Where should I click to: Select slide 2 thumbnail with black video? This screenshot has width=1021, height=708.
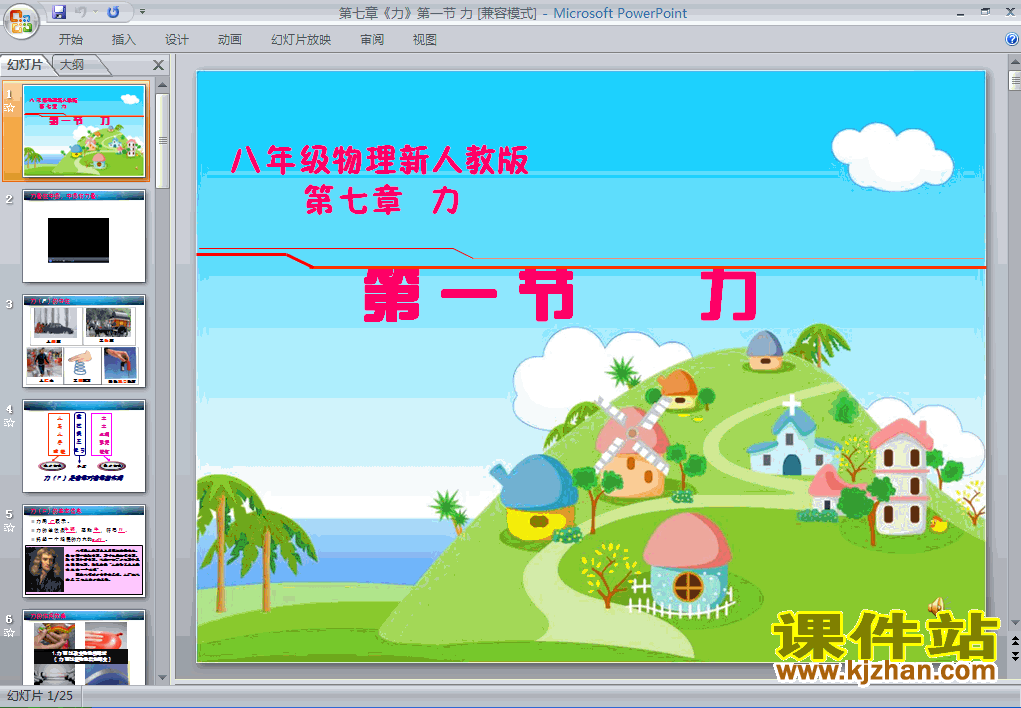click(x=84, y=236)
